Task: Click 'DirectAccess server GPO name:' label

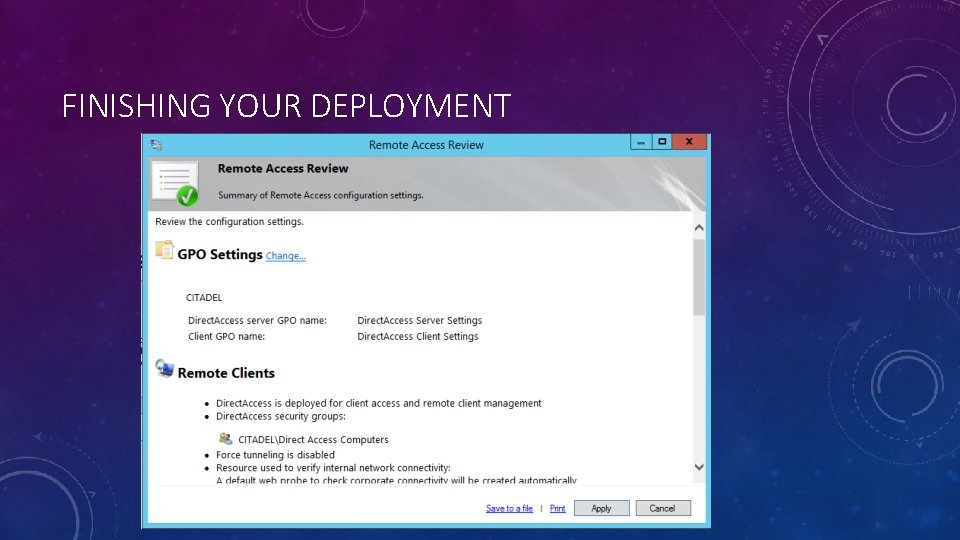Action: tap(257, 320)
